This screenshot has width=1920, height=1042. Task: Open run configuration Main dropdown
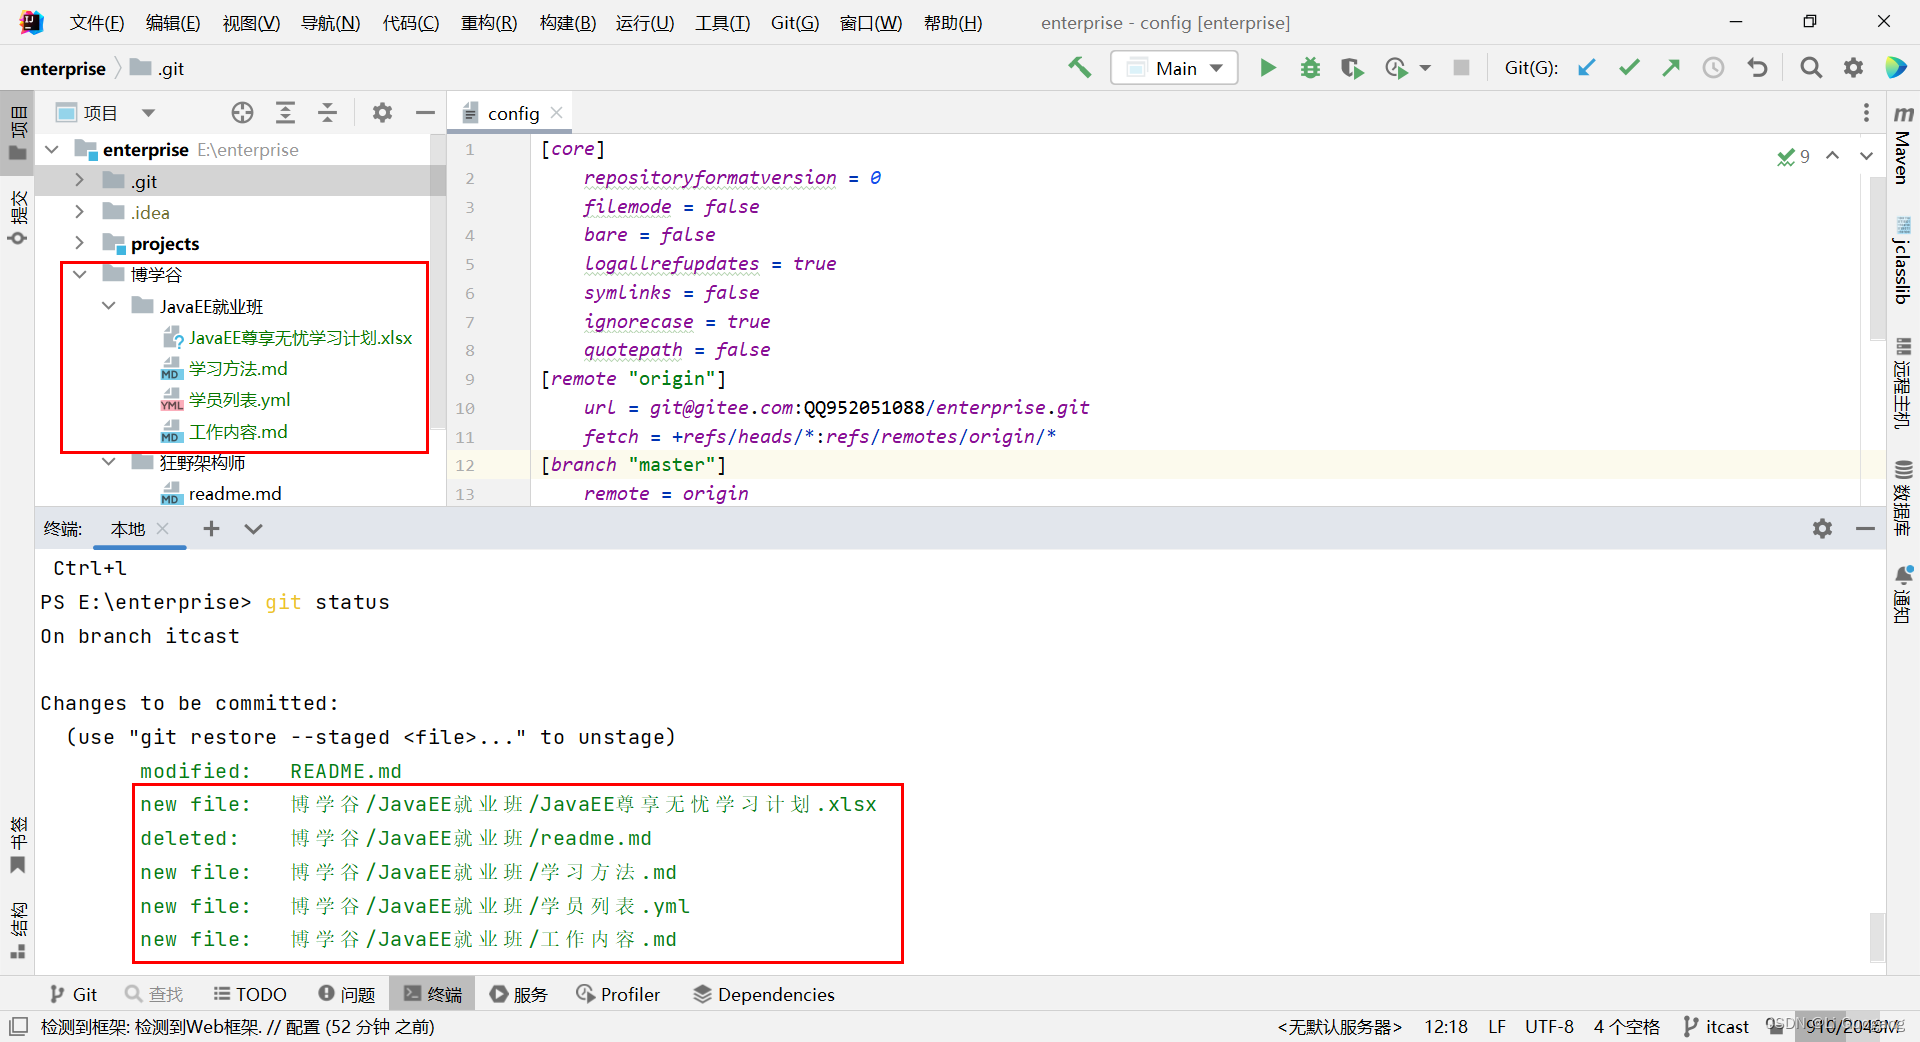(1174, 68)
